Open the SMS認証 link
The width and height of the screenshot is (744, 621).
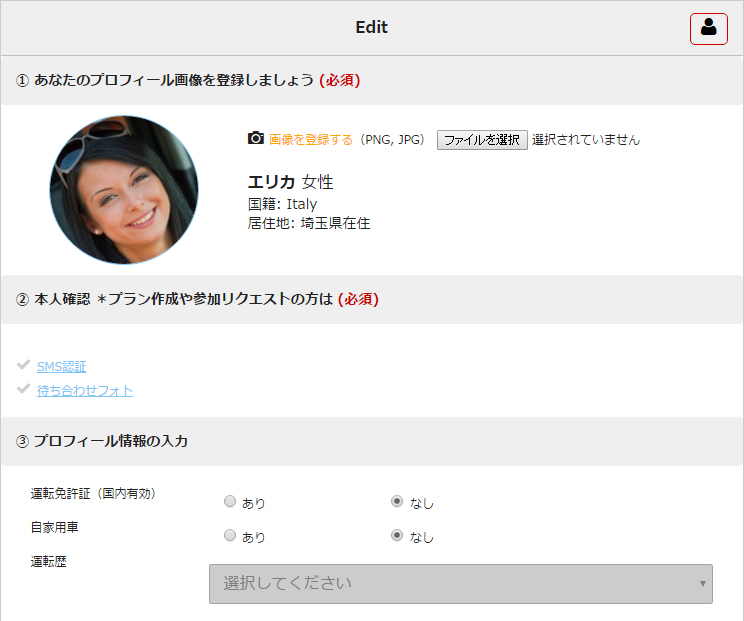click(61, 367)
